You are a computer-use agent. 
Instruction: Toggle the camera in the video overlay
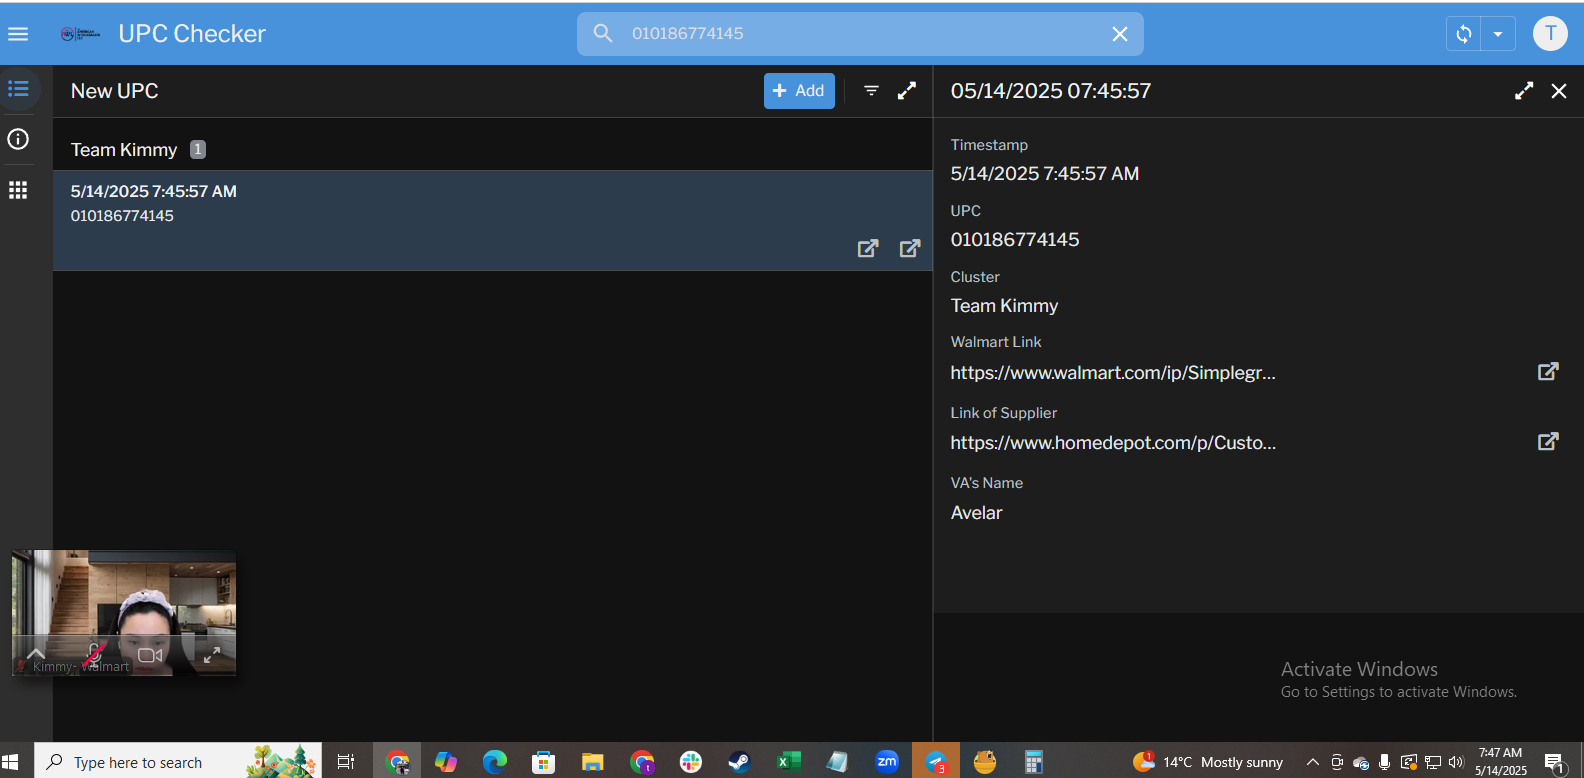(x=150, y=656)
